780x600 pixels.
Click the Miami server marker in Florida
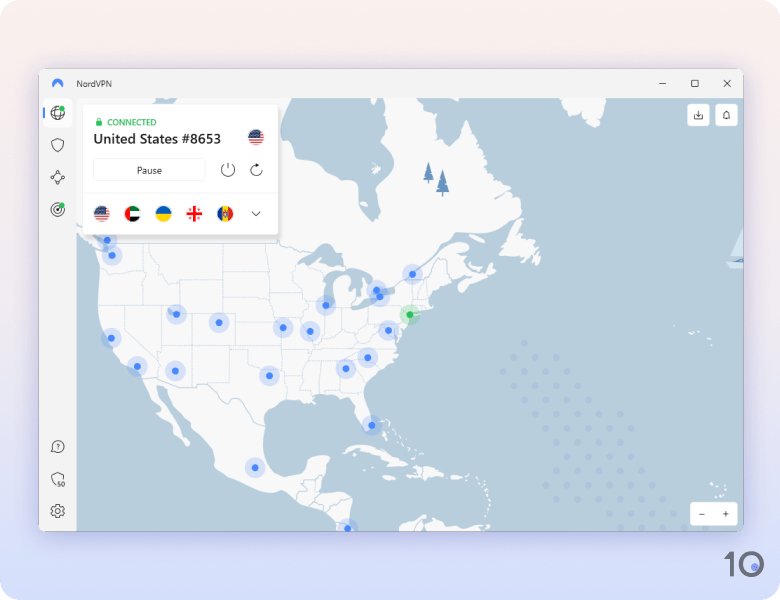(x=372, y=425)
